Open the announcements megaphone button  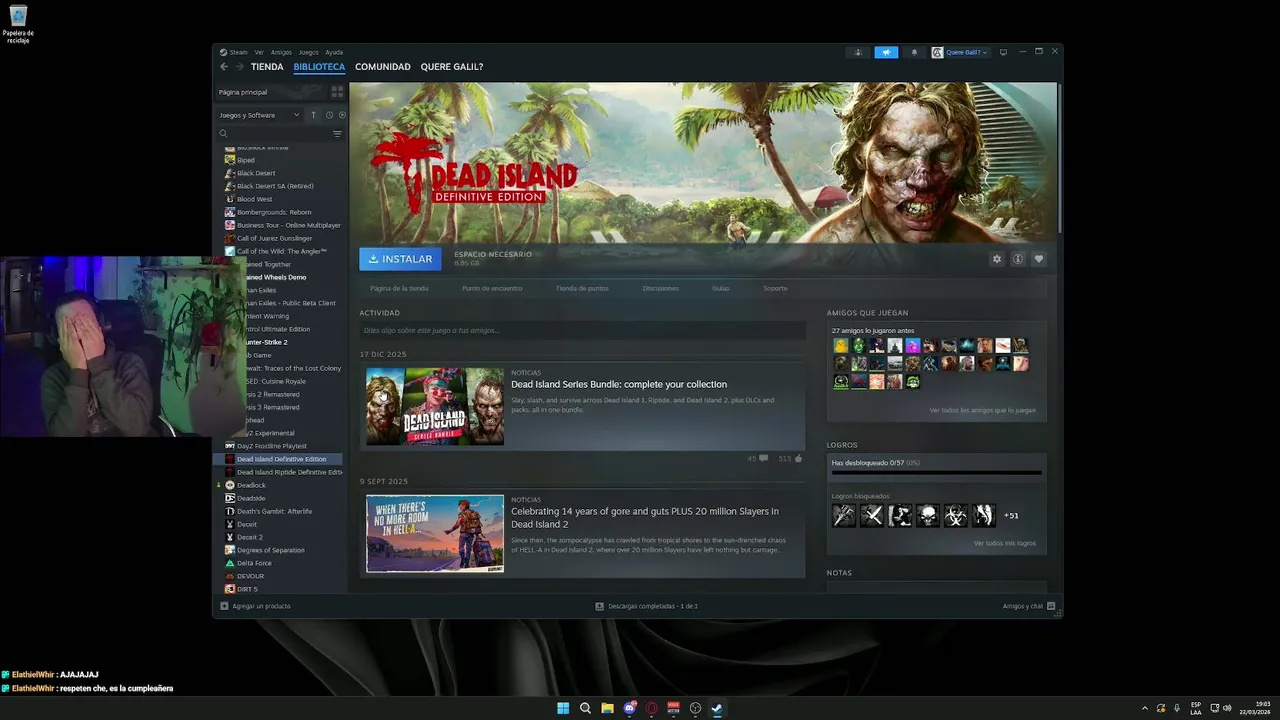pyautogui.click(x=886, y=52)
